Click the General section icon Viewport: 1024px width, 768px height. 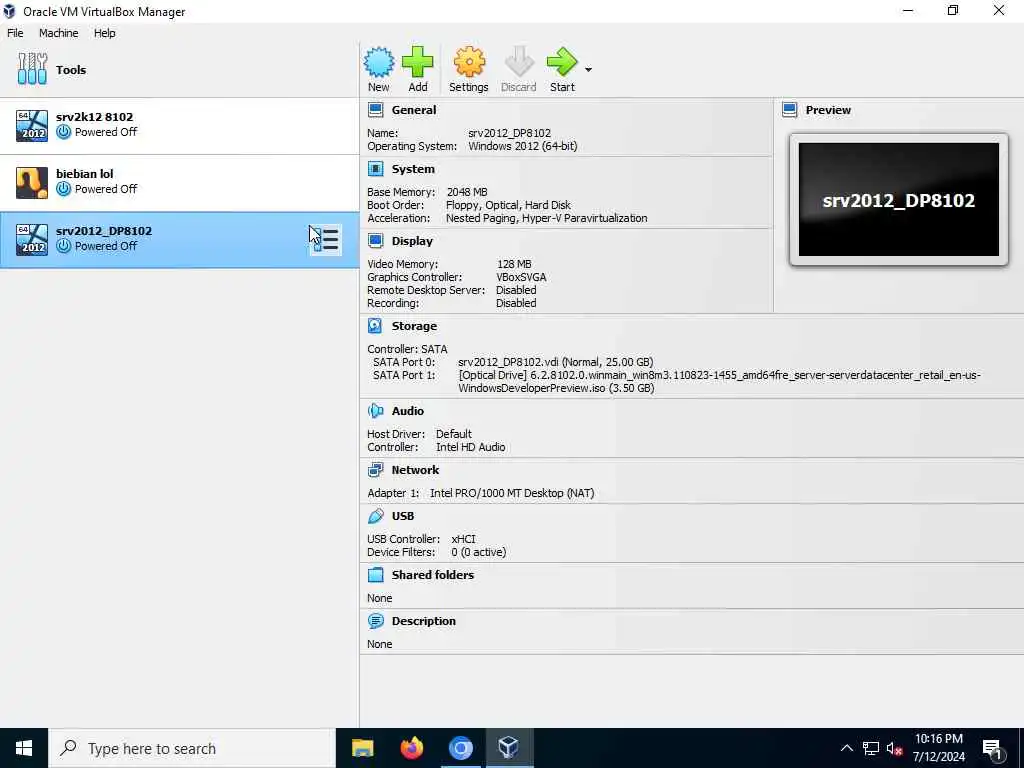[376, 110]
